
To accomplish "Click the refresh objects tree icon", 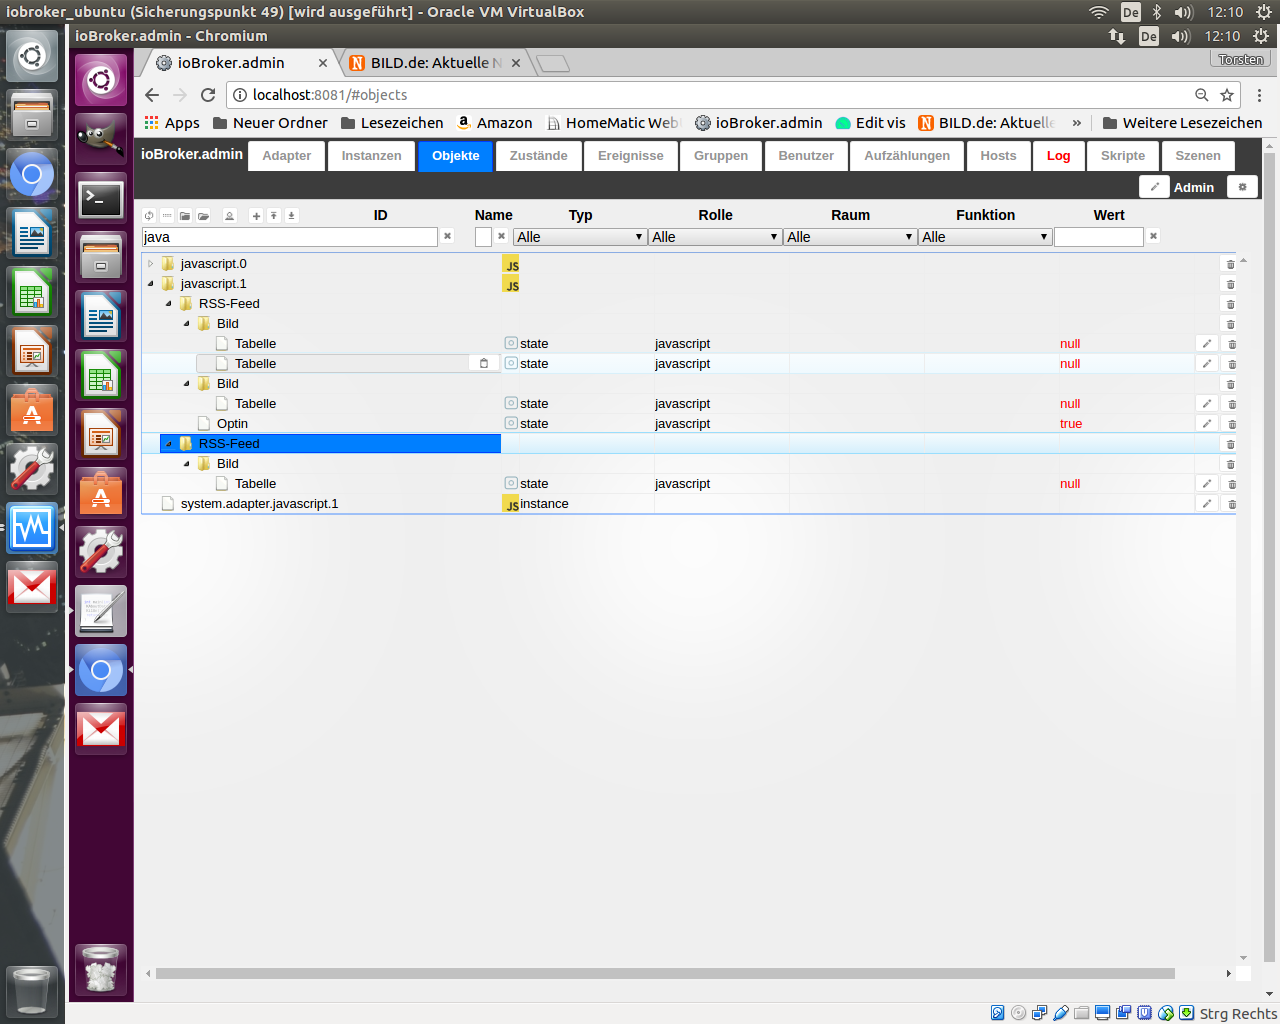I will (149, 216).
